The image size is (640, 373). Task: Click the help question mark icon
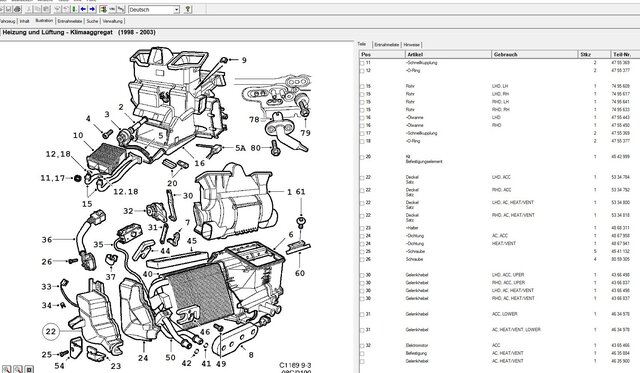pos(188,9)
